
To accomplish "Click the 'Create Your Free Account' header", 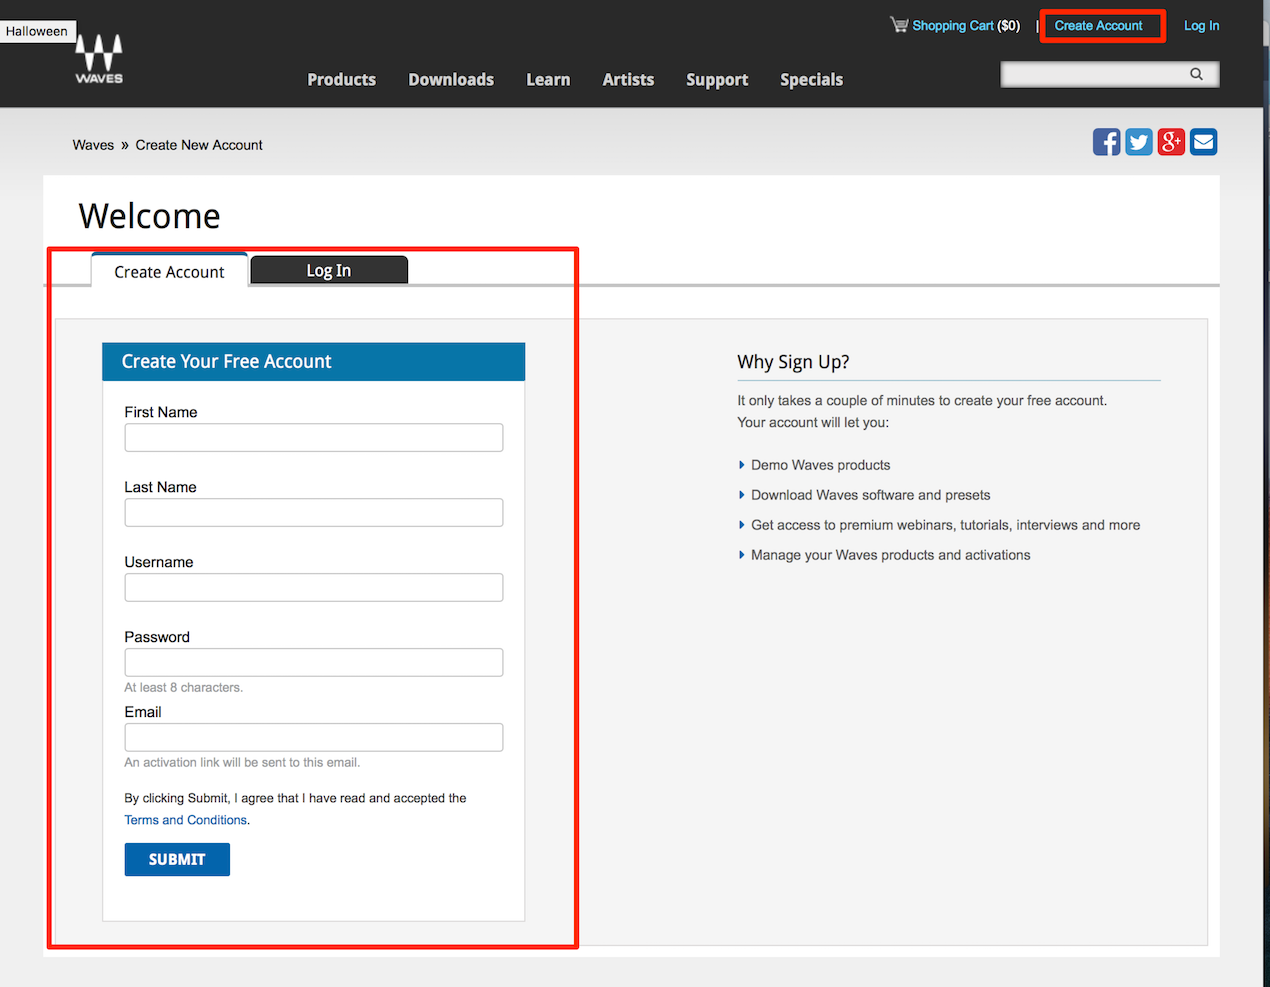I will tap(313, 362).
